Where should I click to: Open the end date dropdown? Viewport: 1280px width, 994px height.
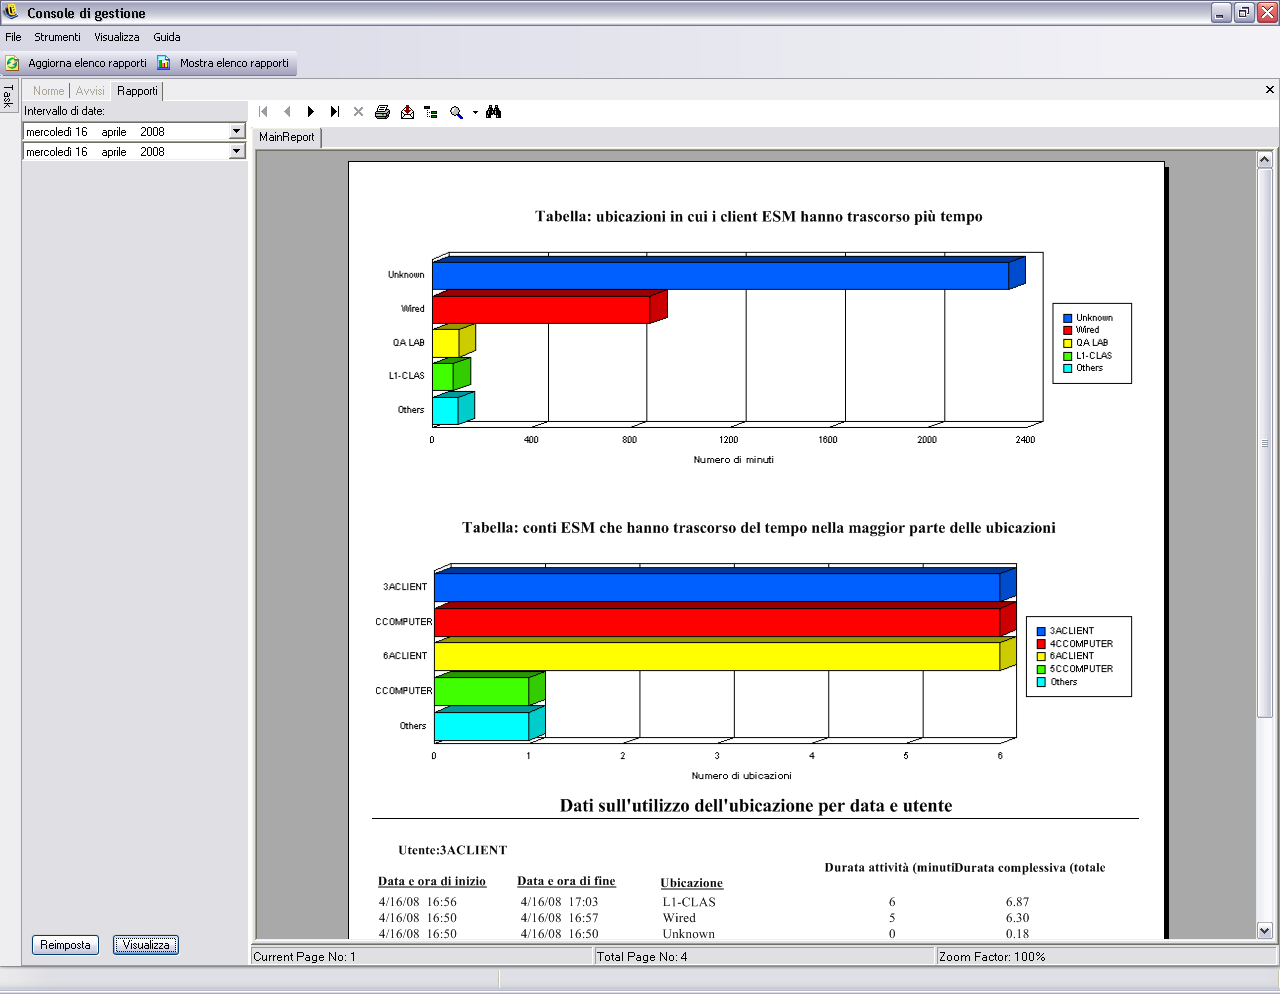point(237,151)
